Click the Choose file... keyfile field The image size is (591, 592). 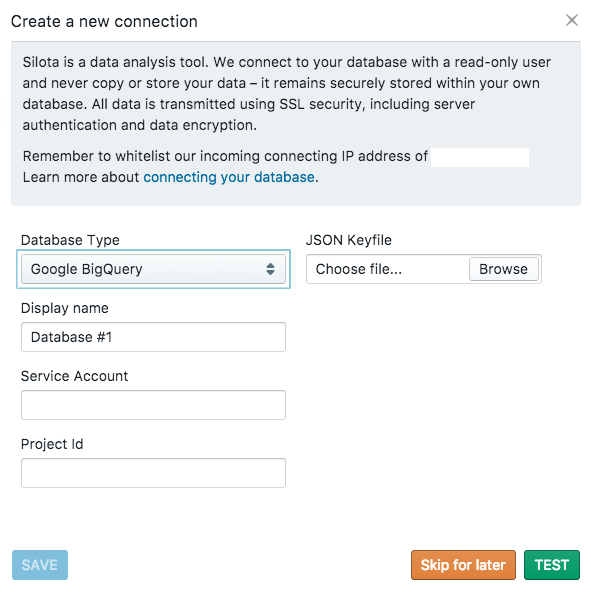[387, 269]
